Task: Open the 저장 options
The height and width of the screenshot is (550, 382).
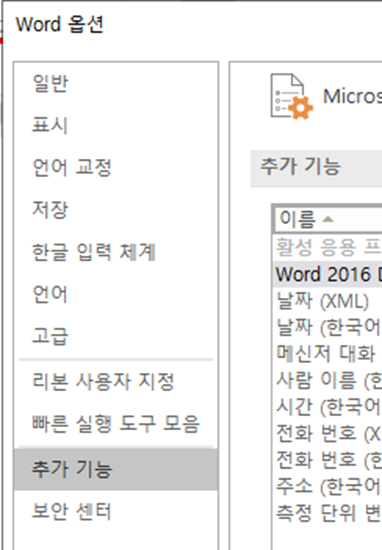Action: pos(116,209)
